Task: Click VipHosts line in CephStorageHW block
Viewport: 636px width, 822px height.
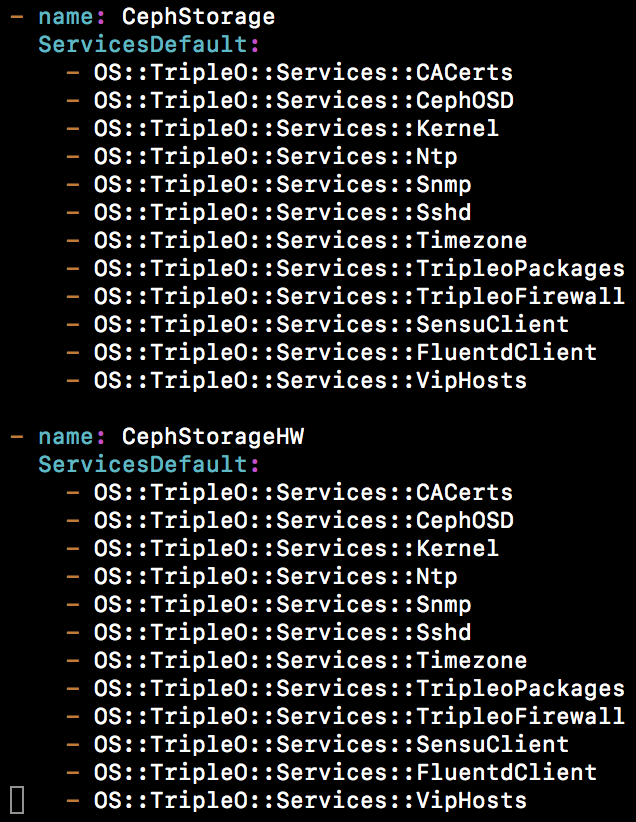Action: tap(310, 801)
